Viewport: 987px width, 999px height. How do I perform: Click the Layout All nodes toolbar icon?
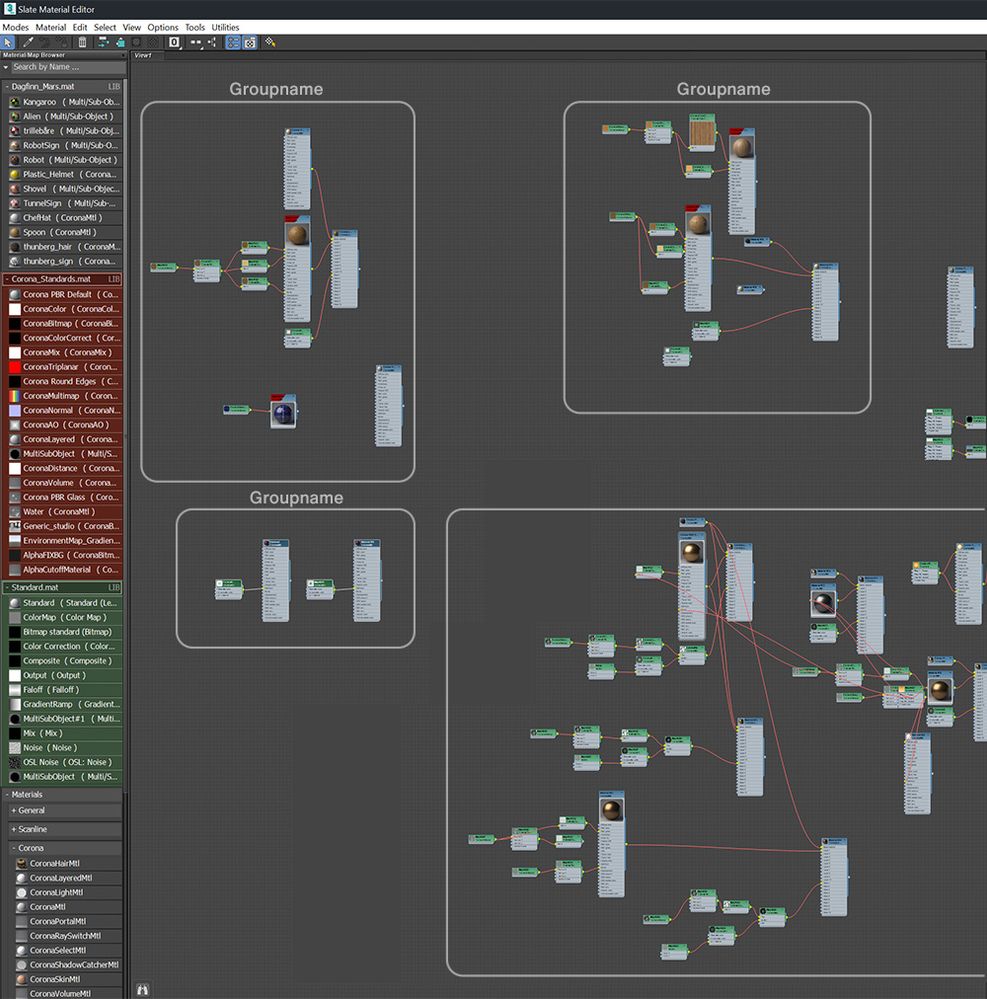point(195,42)
